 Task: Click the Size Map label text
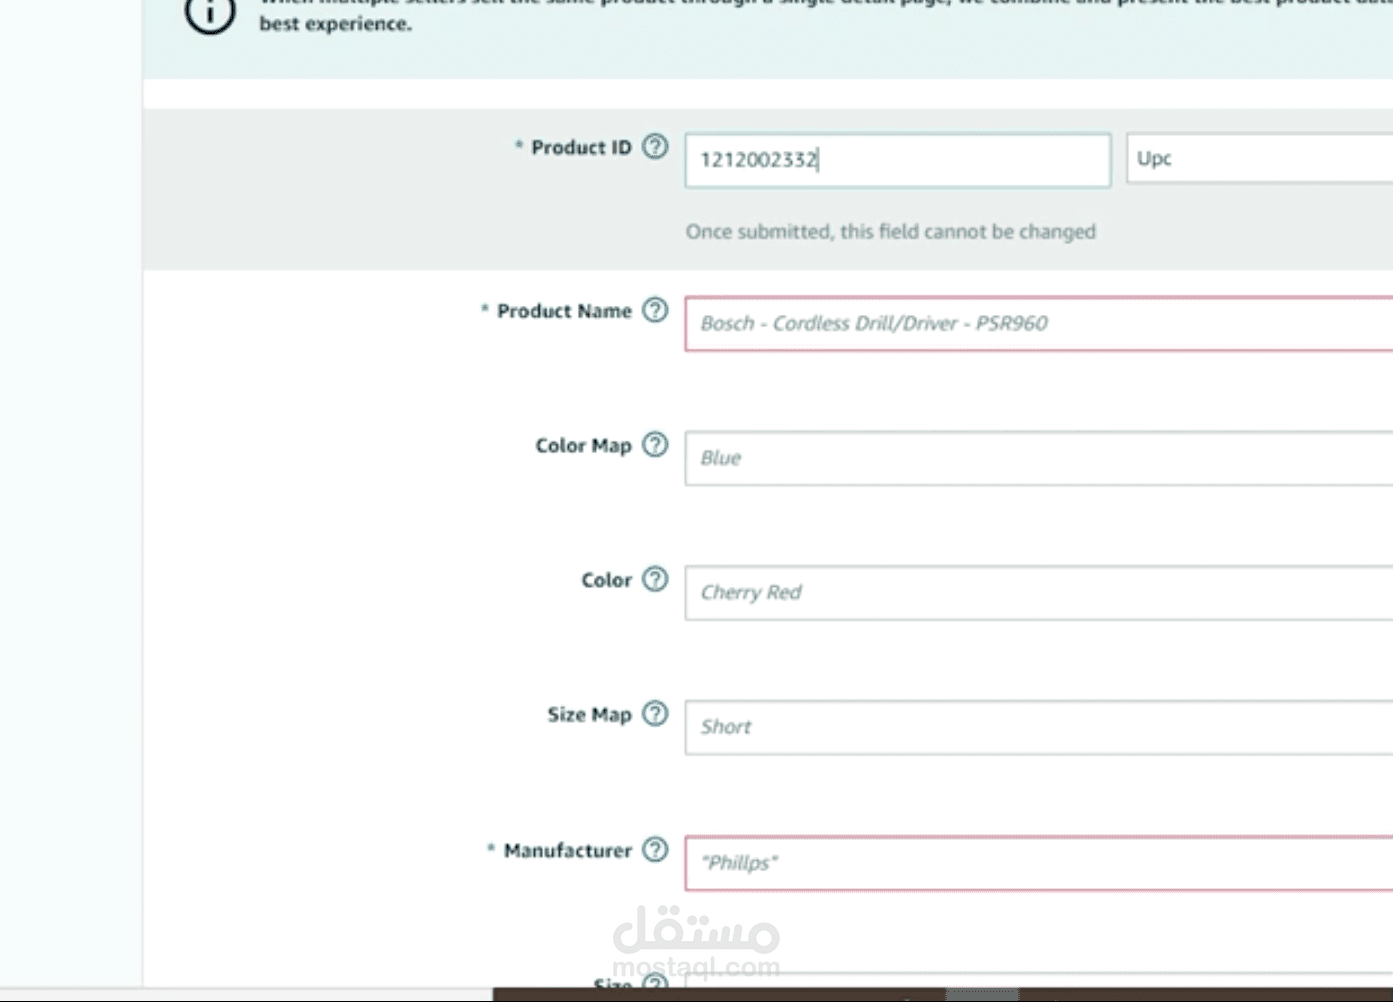point(589,714)
